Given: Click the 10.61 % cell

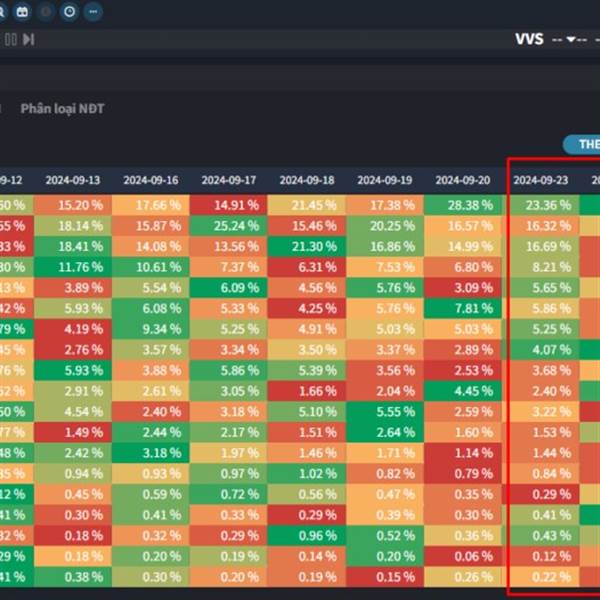Looking at the screenshot, I should (x=151, y=267).
